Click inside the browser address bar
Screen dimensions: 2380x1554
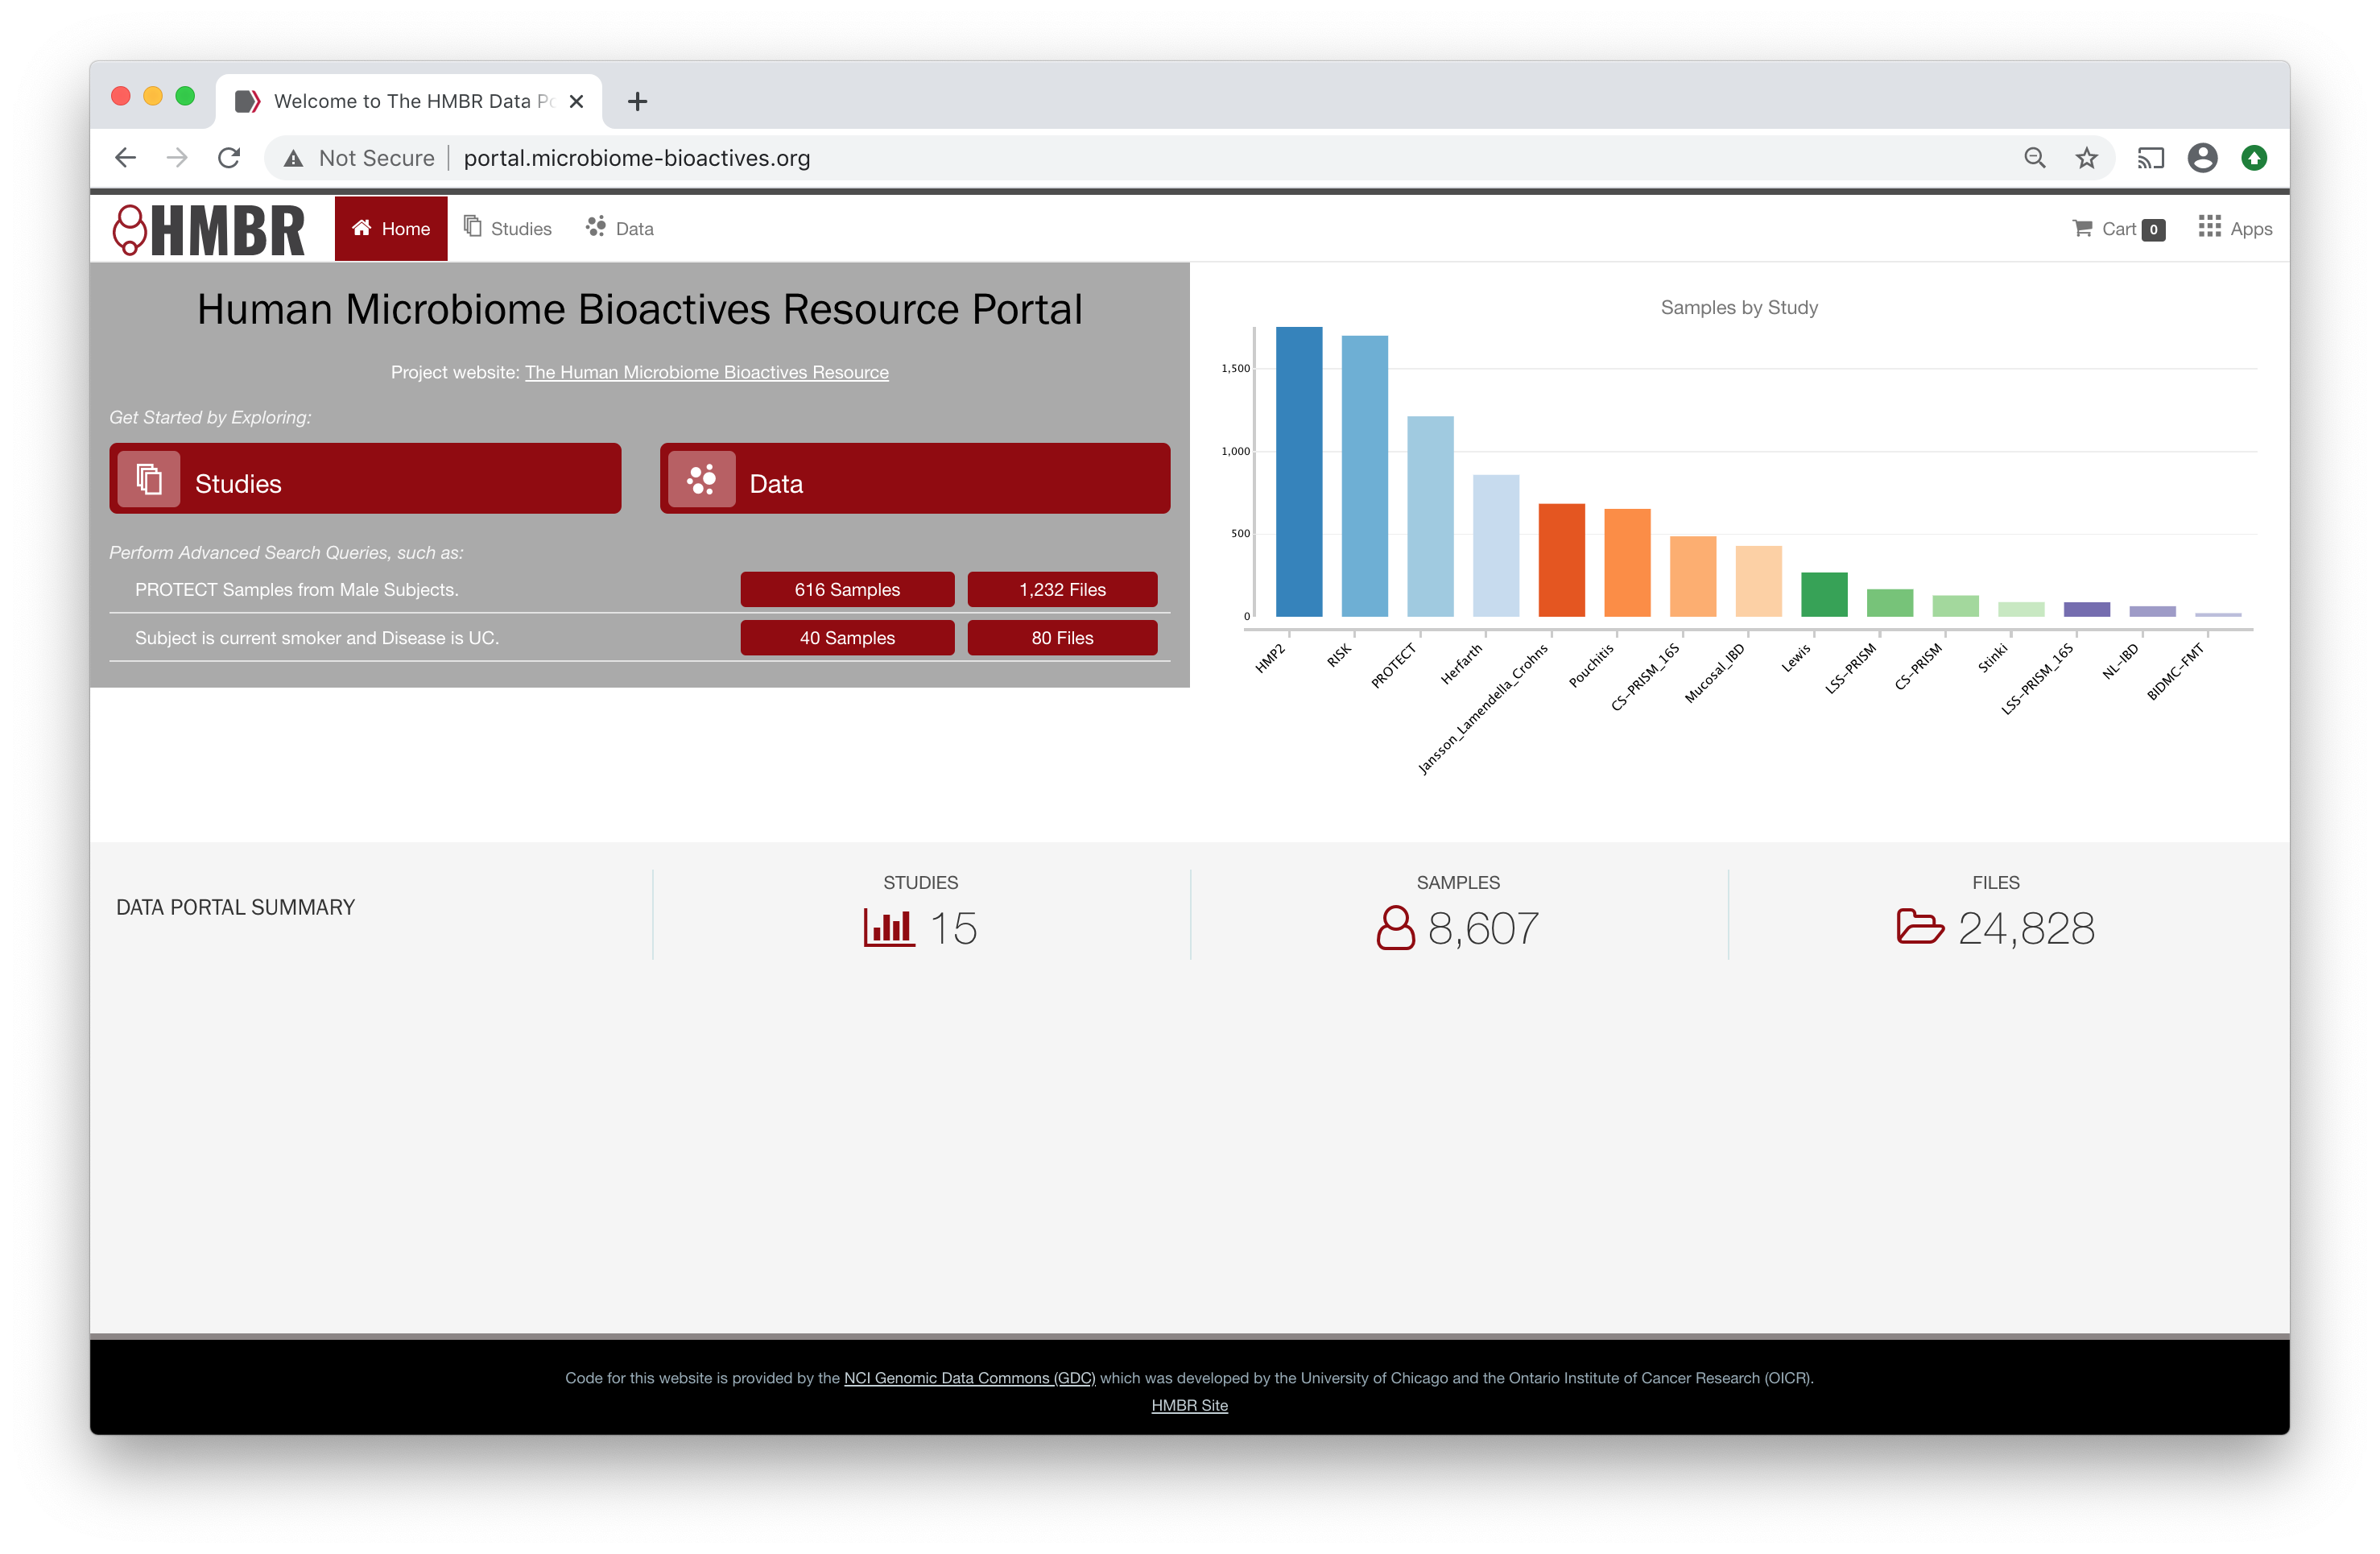pyautogui.click(x=700, y=157)
